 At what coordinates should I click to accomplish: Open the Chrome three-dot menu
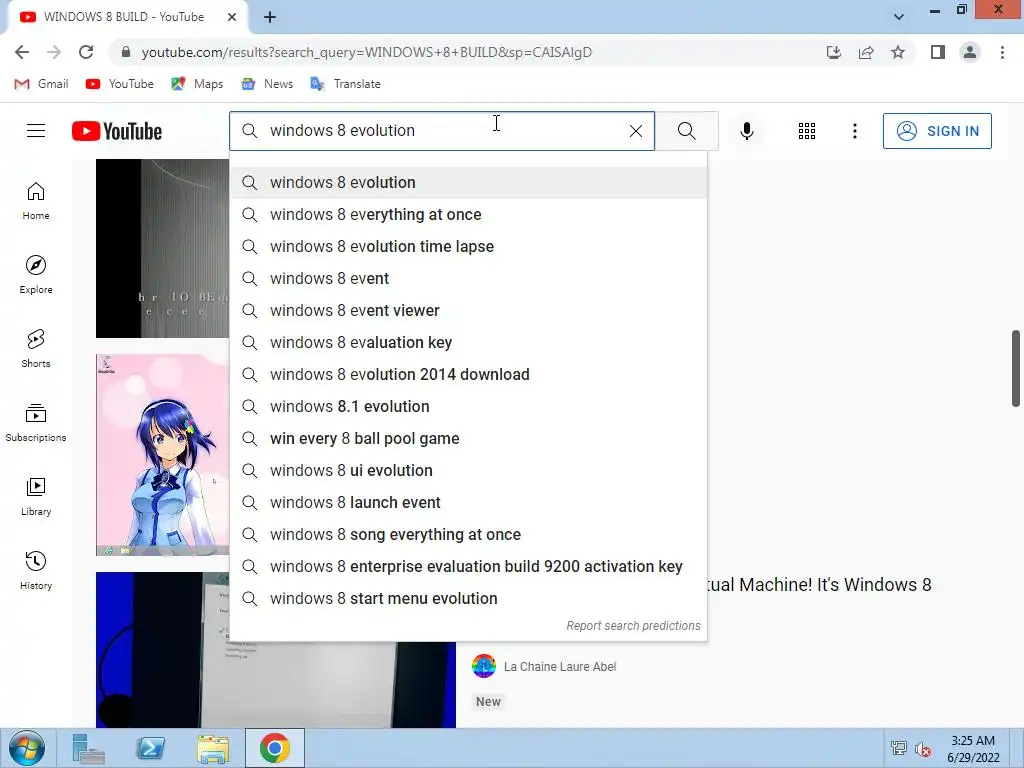[1002, 52]
